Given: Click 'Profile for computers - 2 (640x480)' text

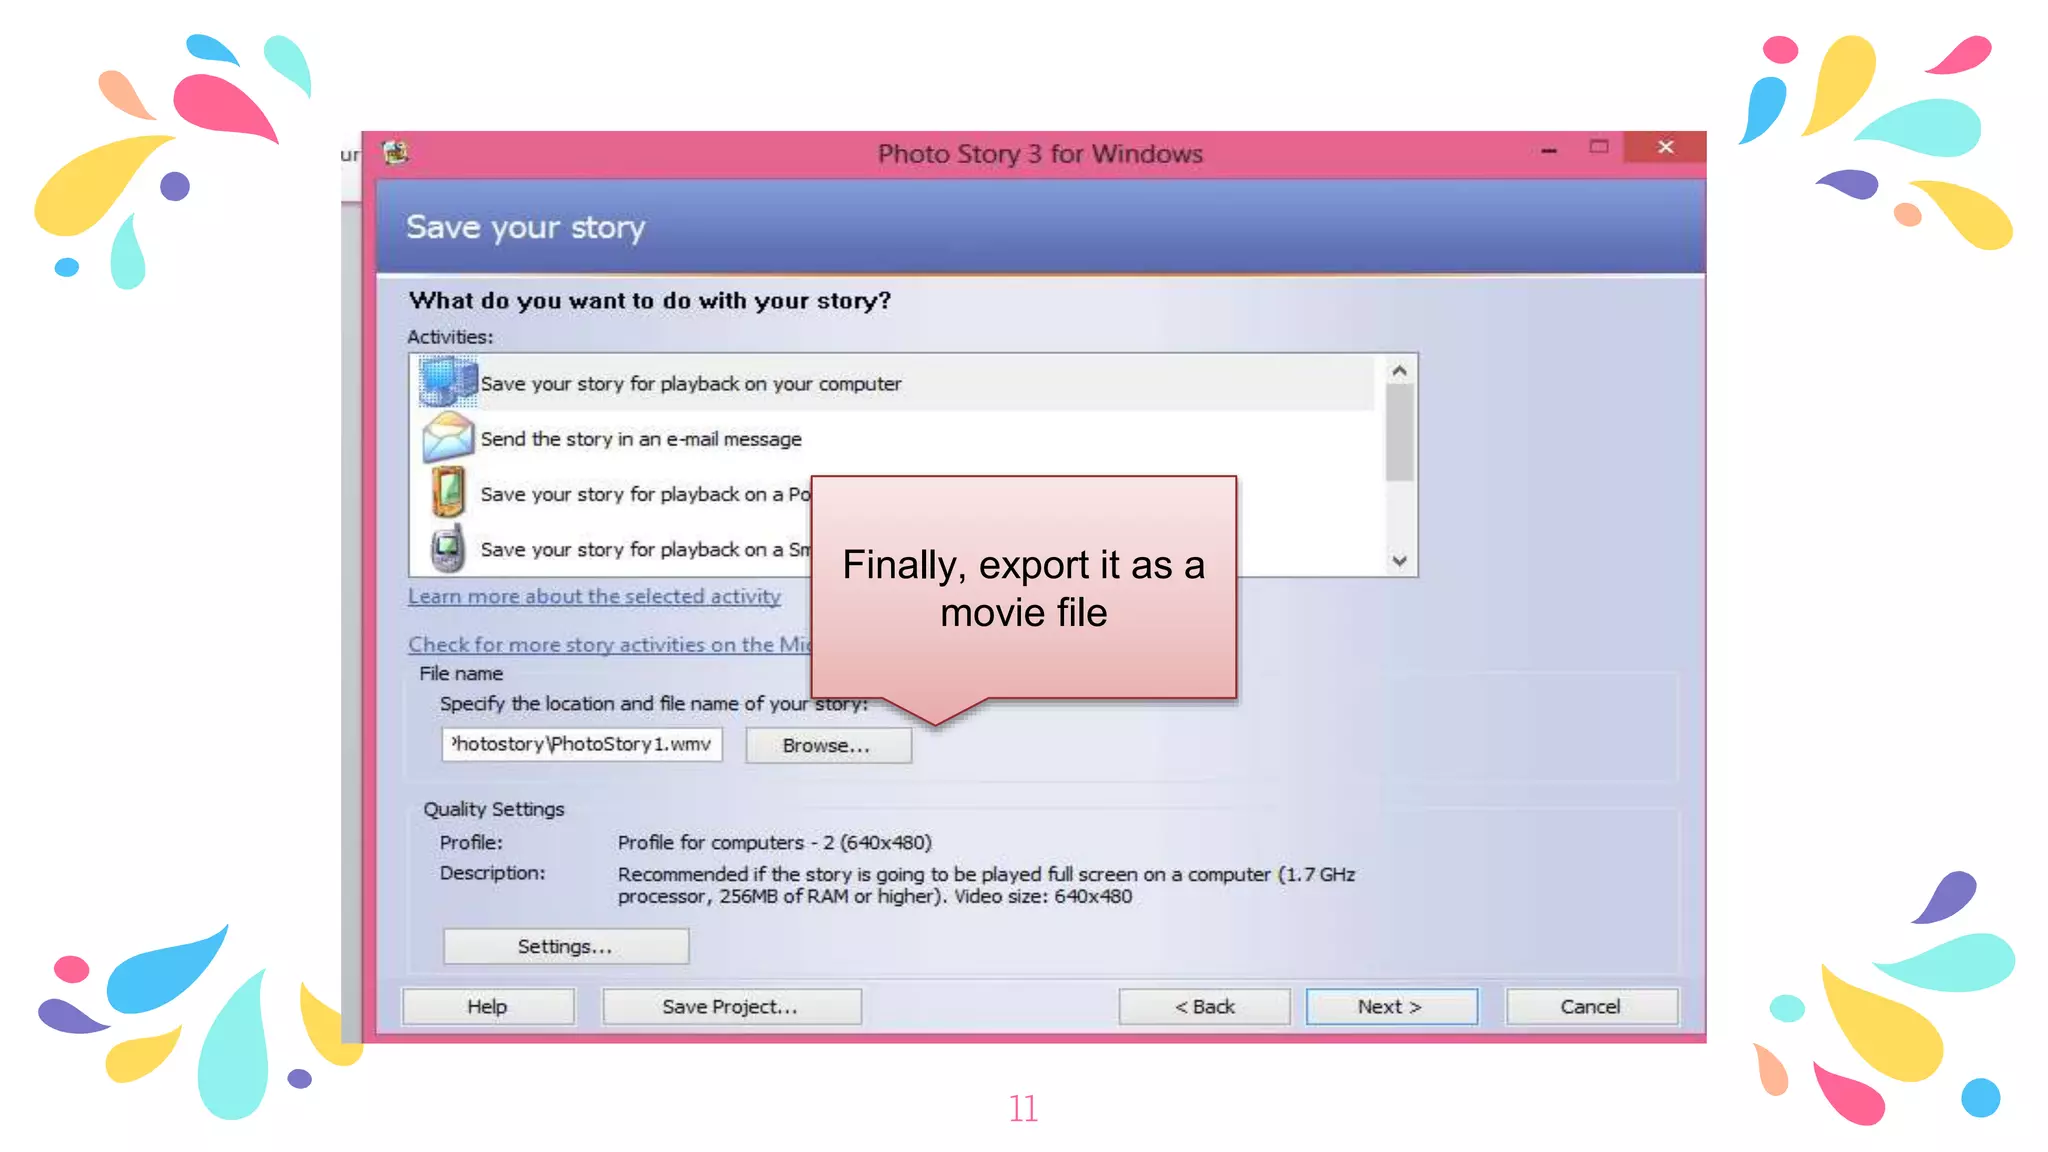Looking at the screenshot, I should [x=774, y=842].
